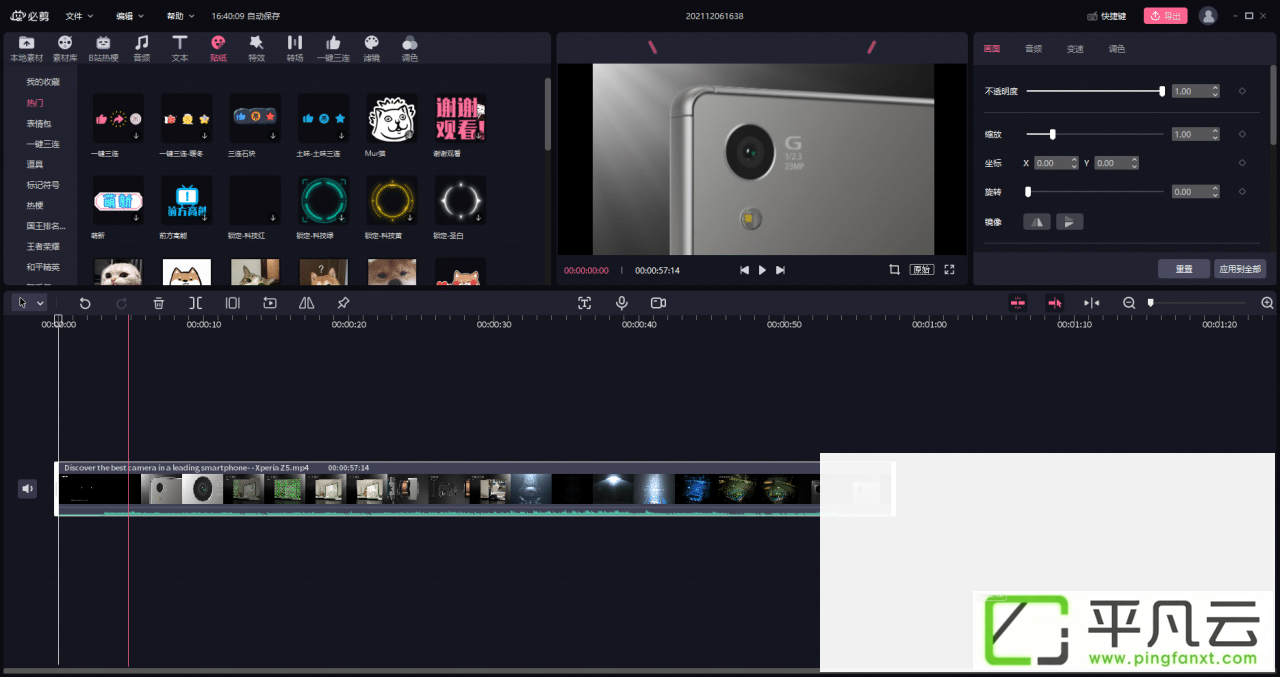The width and height of the screenshot is (1280, 677).
Task: Start voice recording with microphone icon
Action: coord(621,303)
